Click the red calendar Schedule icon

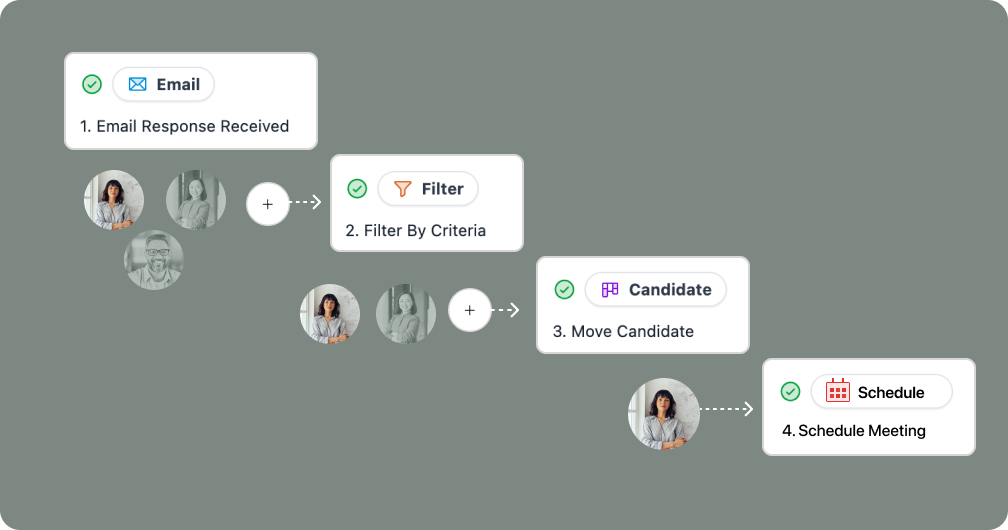[x=838, y=390]
